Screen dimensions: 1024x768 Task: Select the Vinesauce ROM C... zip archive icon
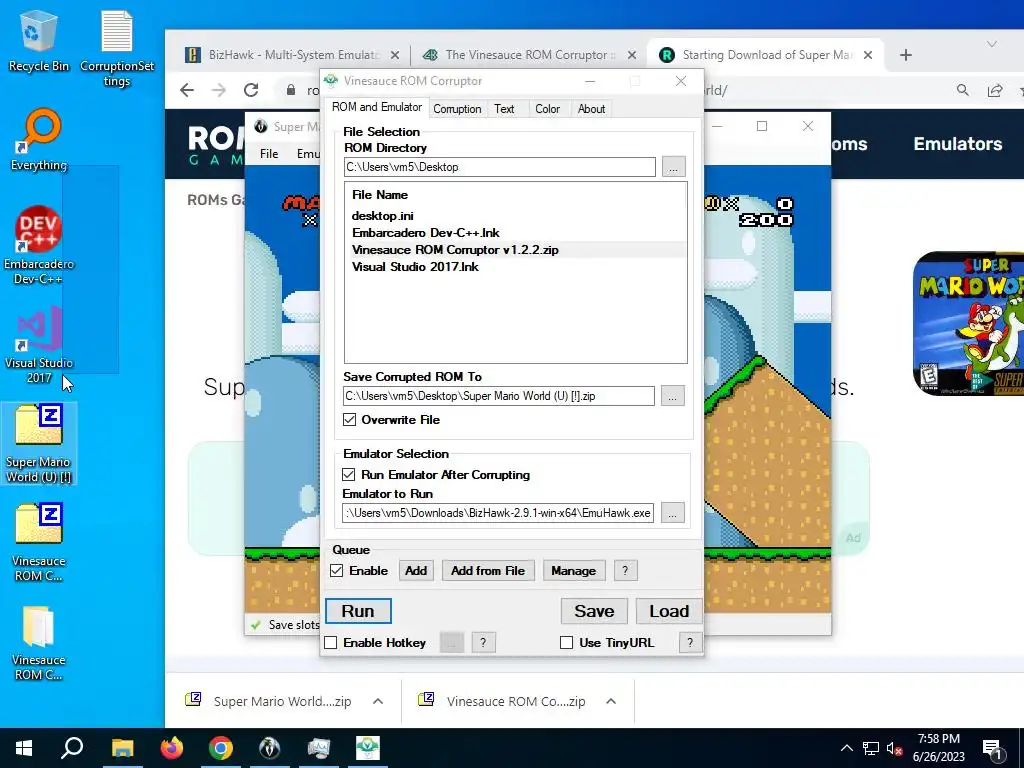[x=39, y=542]
